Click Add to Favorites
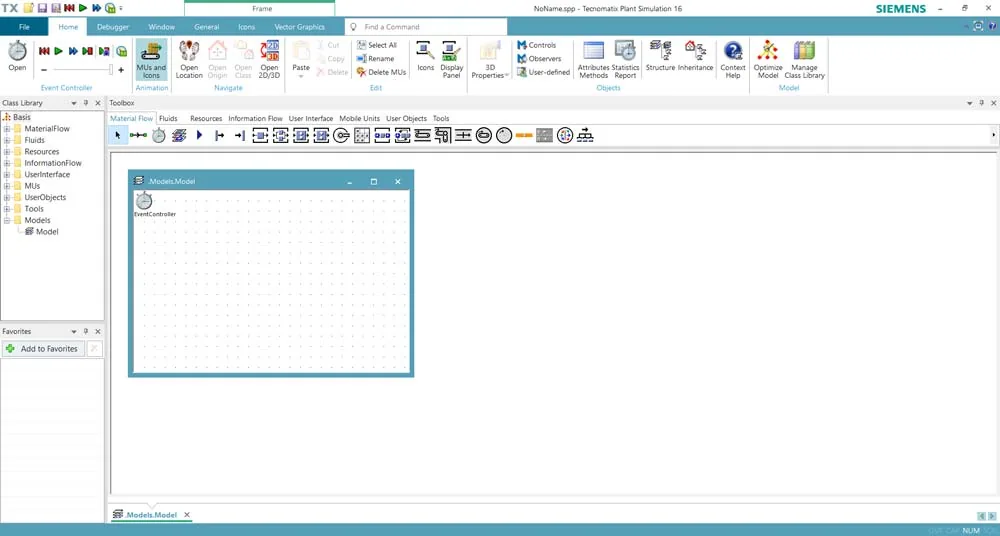1000x536 pixels. (x=43, y=348)
